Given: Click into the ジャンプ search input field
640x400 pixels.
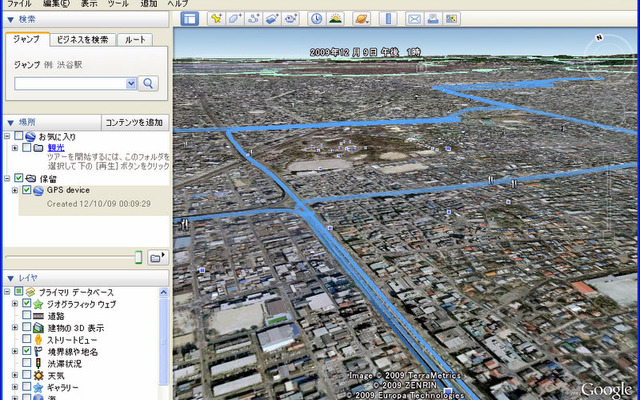Looking at the screenshot, I should pyautogui.click(x=71, y=84).
